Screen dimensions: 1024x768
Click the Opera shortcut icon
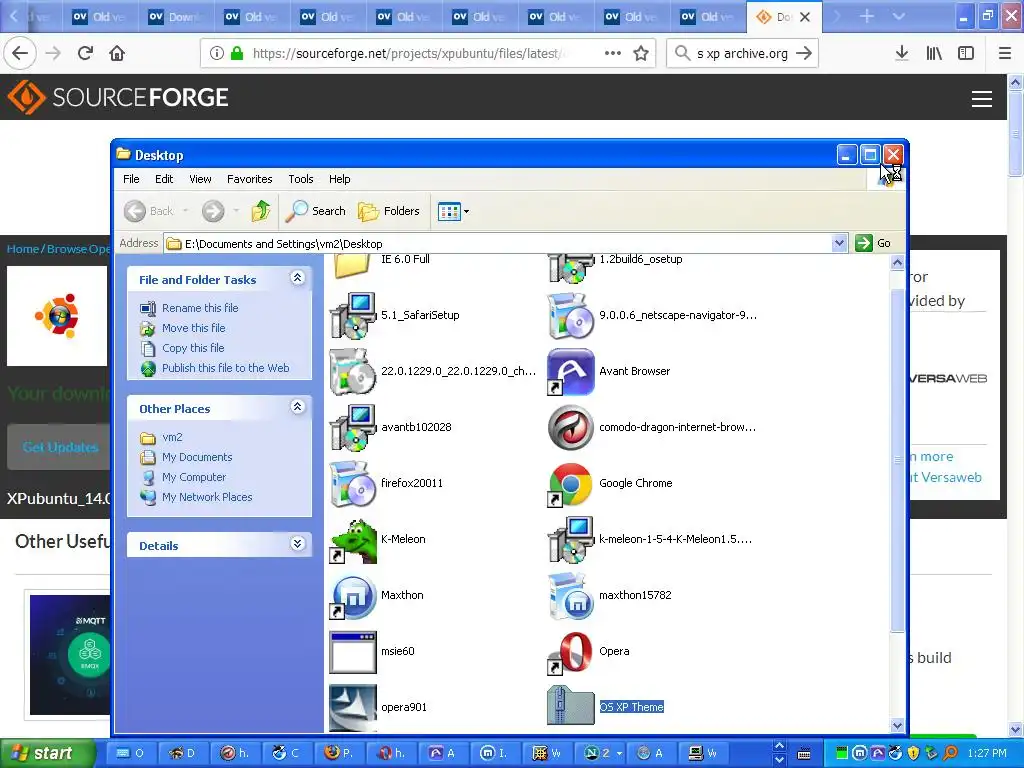[570, 652]
